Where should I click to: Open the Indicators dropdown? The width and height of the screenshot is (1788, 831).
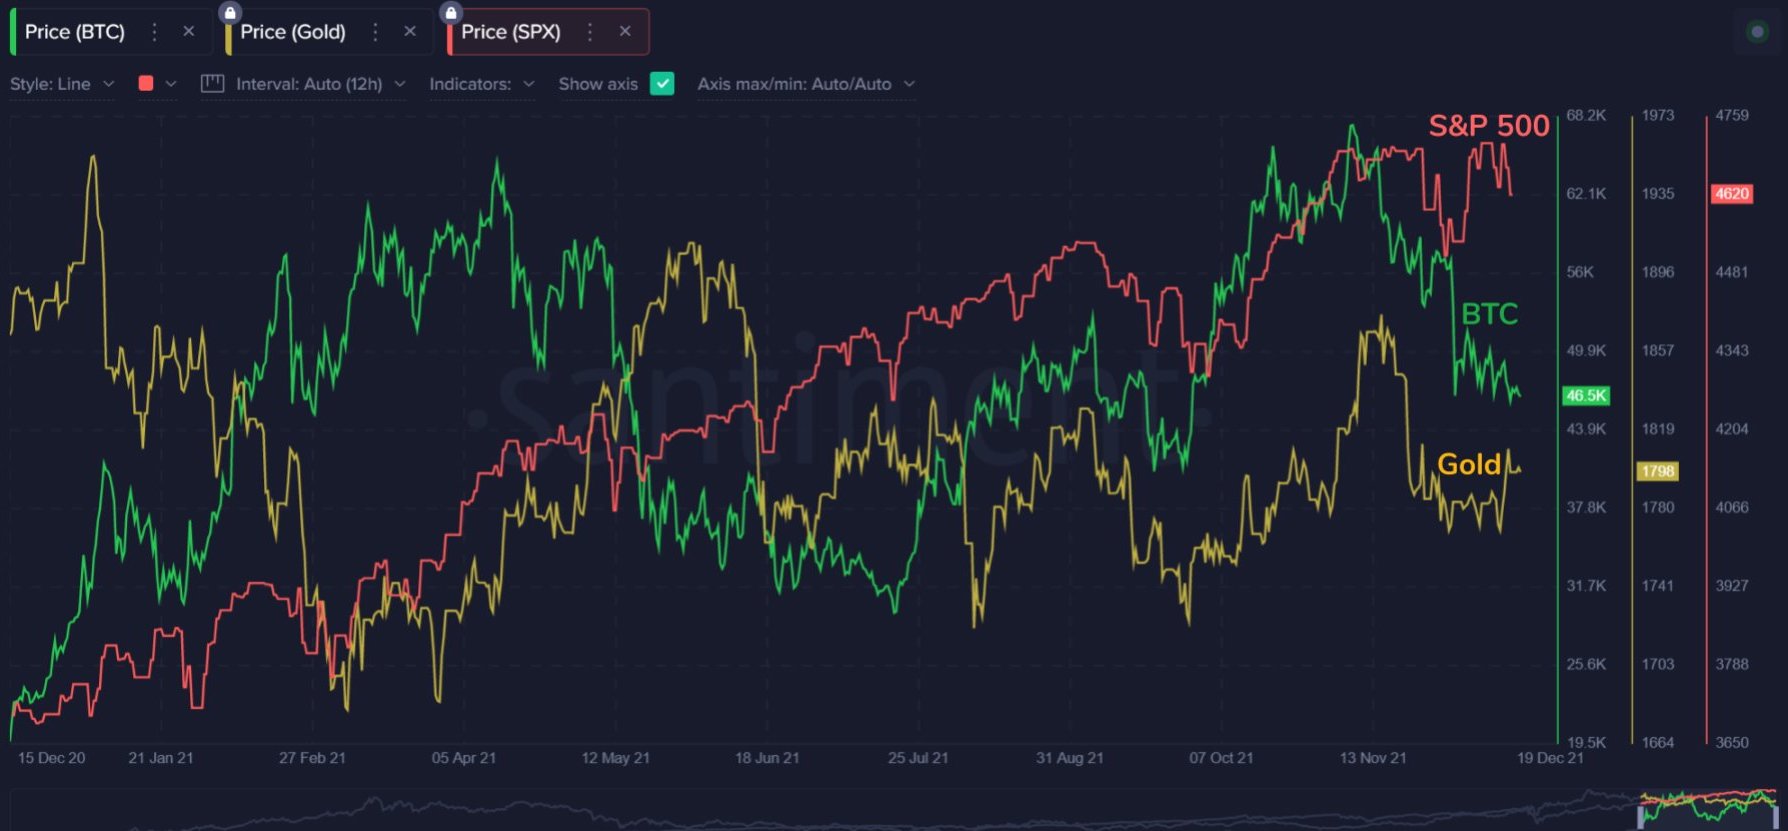tap(481, 84)
